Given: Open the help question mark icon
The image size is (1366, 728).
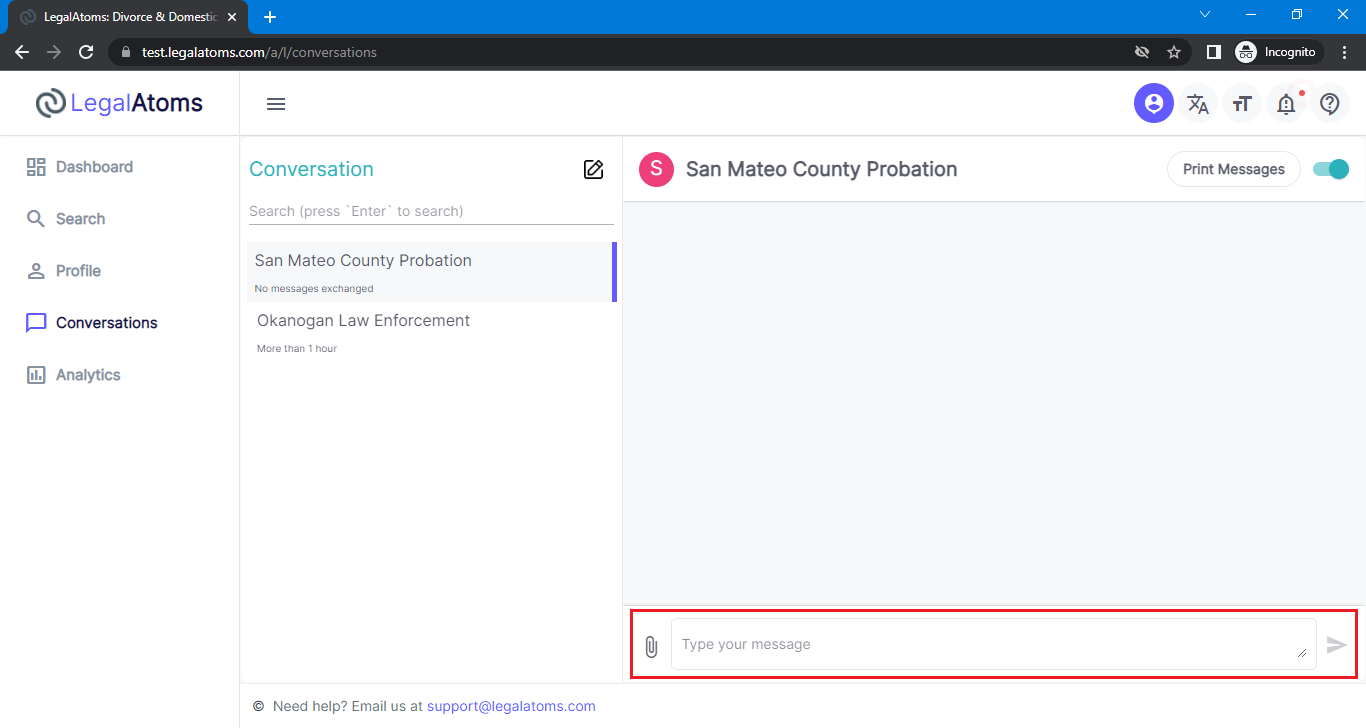Looking at the screenshot, I should point(1329,103).
